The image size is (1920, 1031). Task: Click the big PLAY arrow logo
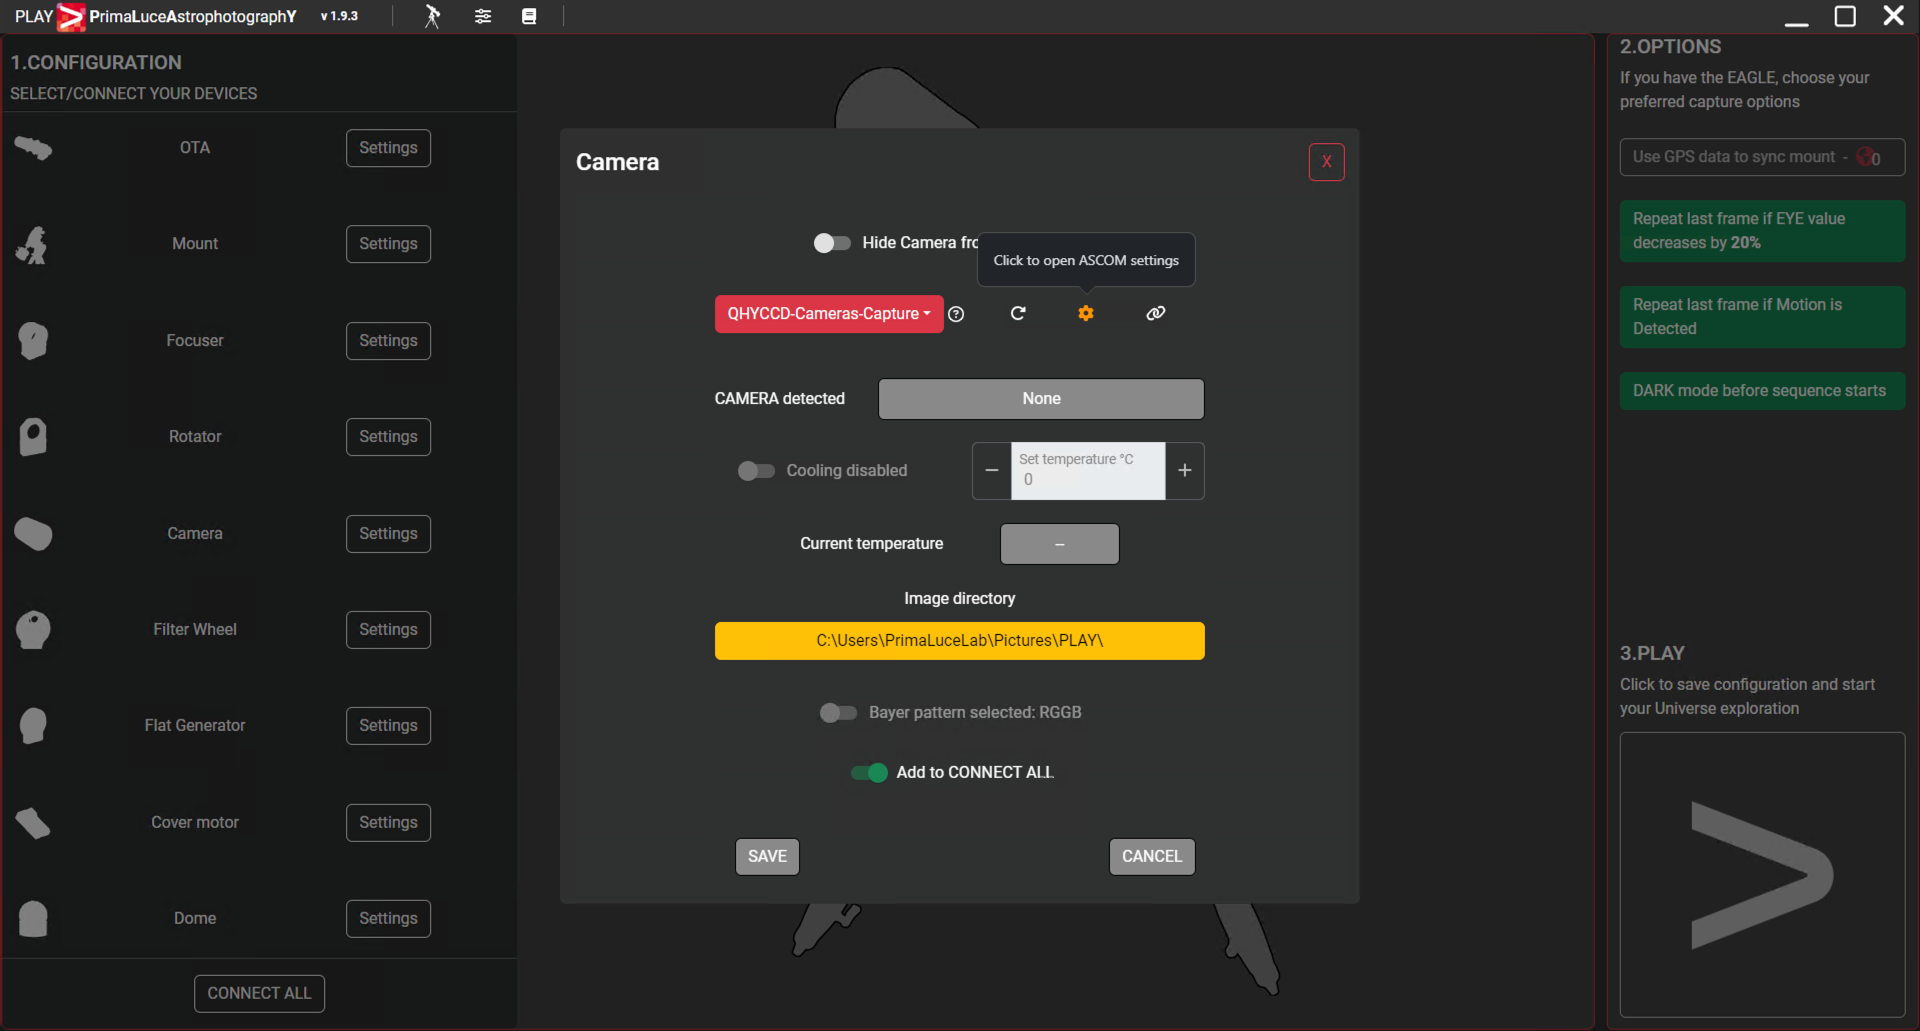point(1762,875)
